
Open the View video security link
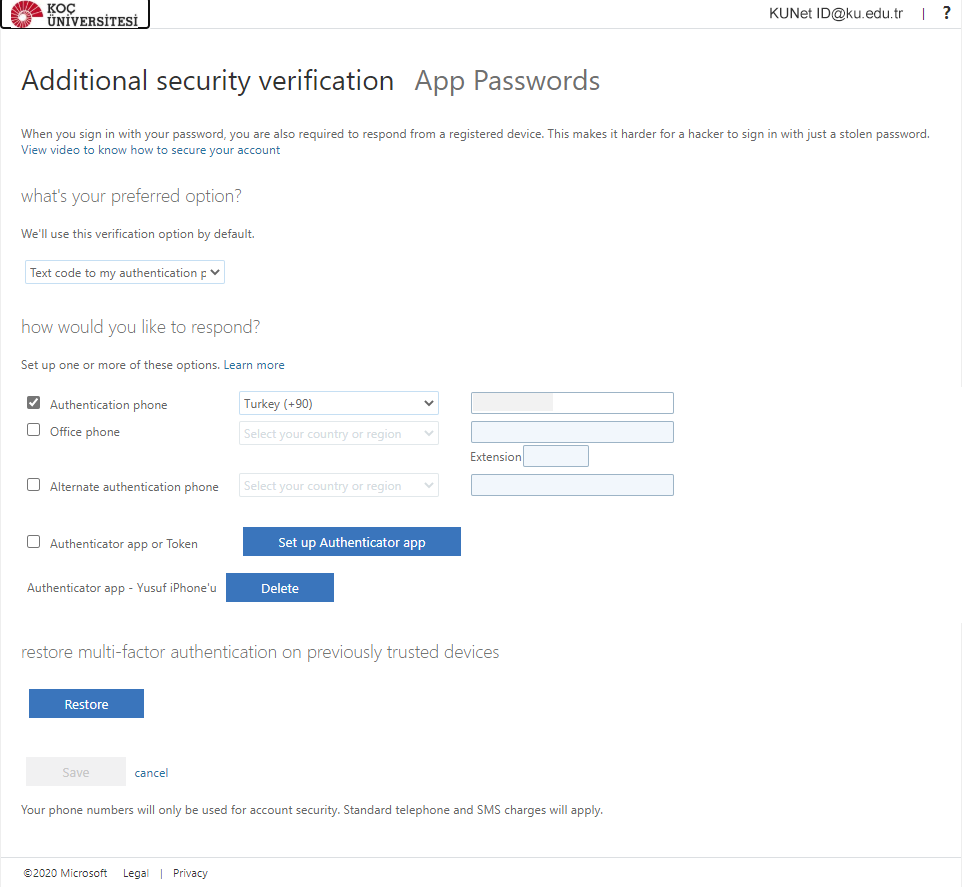tap(150, 150)
